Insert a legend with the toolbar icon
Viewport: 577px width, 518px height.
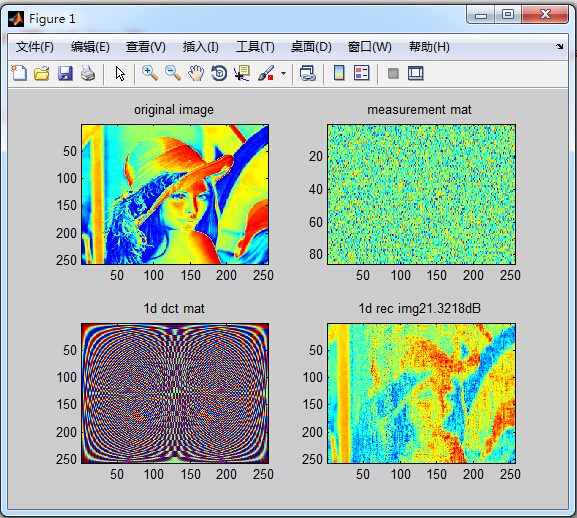[x=361, y=73]
